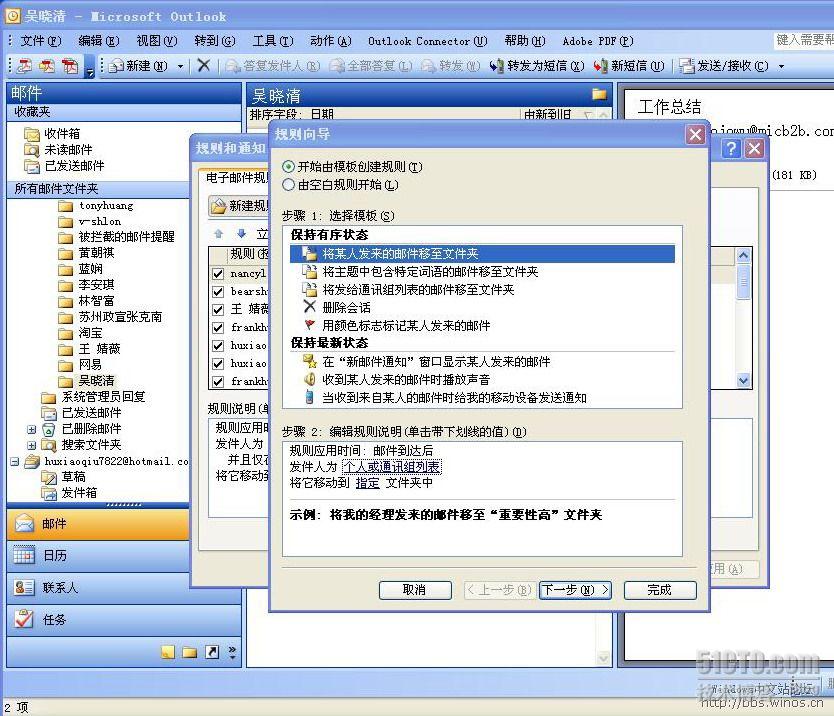Open the 视图 menu
Screen dimensions: 834x716
[156, 41]
